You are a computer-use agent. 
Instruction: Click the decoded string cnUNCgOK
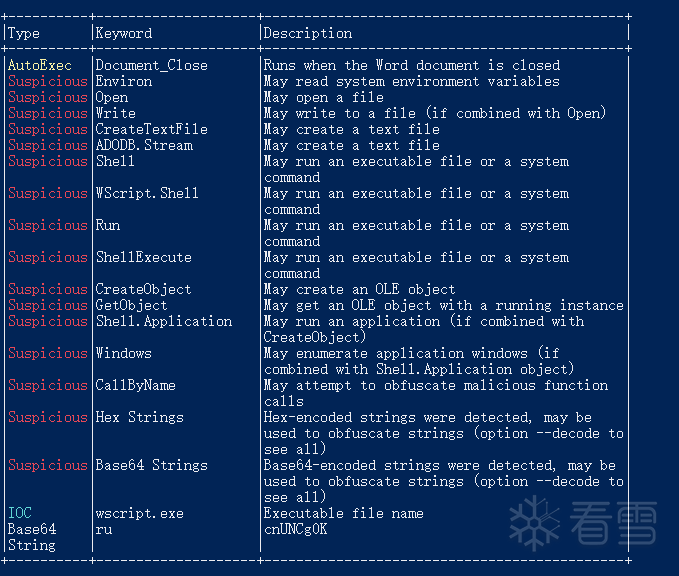(295, 529)
